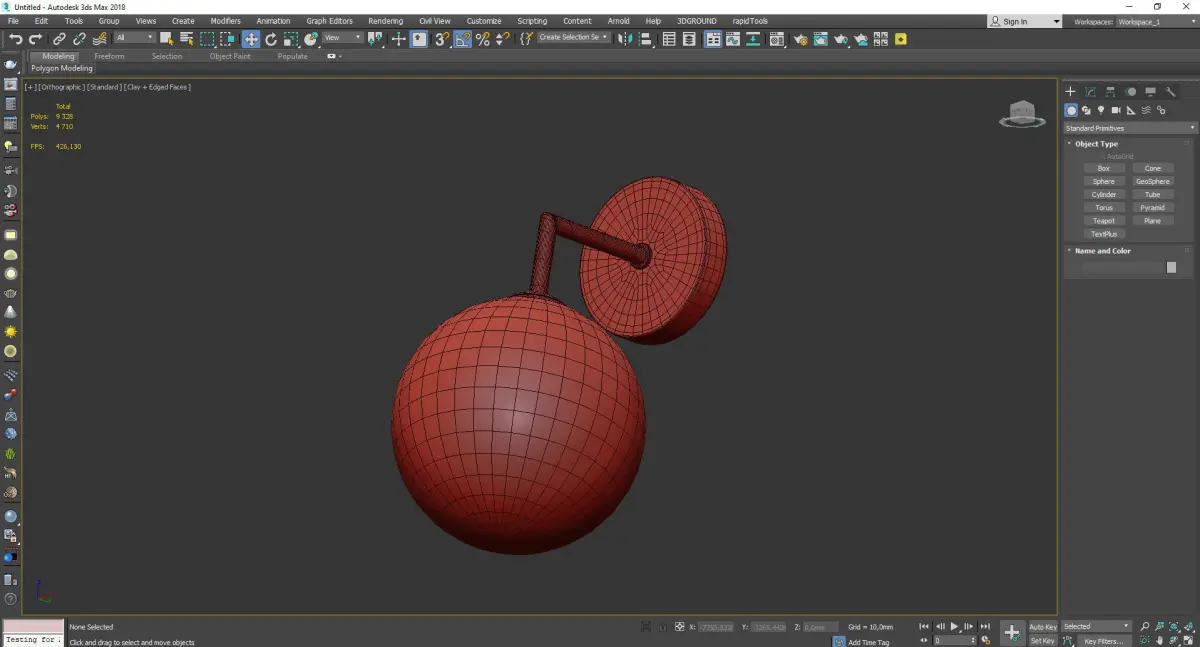Click the Torus primitive button

click(x=1104, y=207)
